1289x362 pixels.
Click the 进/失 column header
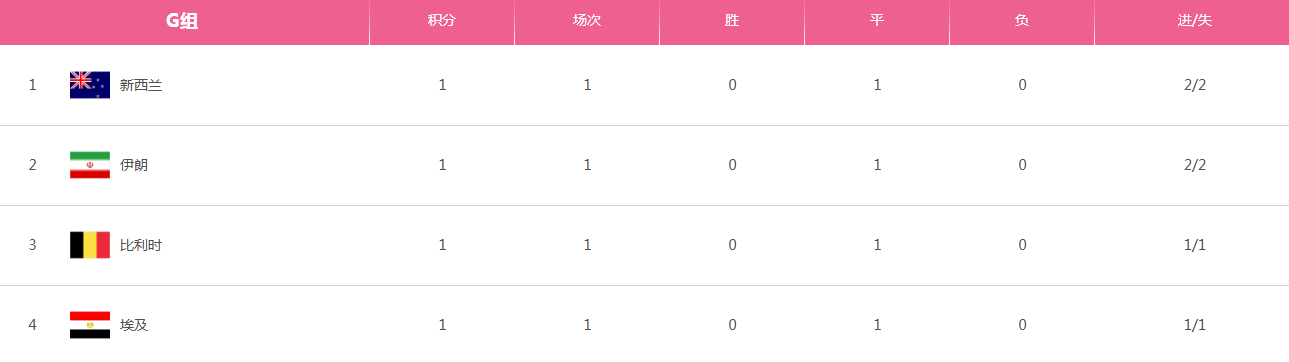point(1194,21)
